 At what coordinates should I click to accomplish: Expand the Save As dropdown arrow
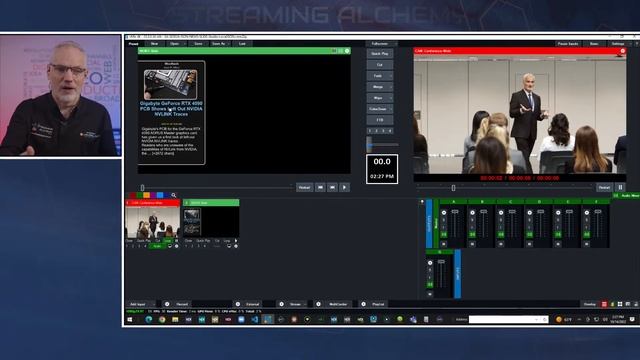point(229,44)
